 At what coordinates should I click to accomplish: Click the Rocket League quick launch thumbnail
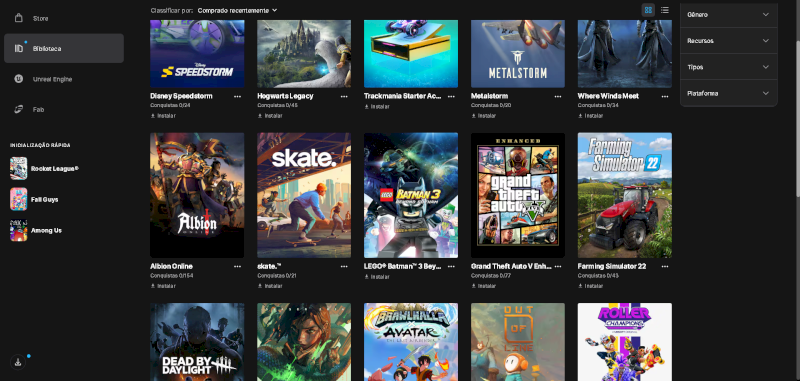(x=18, y=168)
